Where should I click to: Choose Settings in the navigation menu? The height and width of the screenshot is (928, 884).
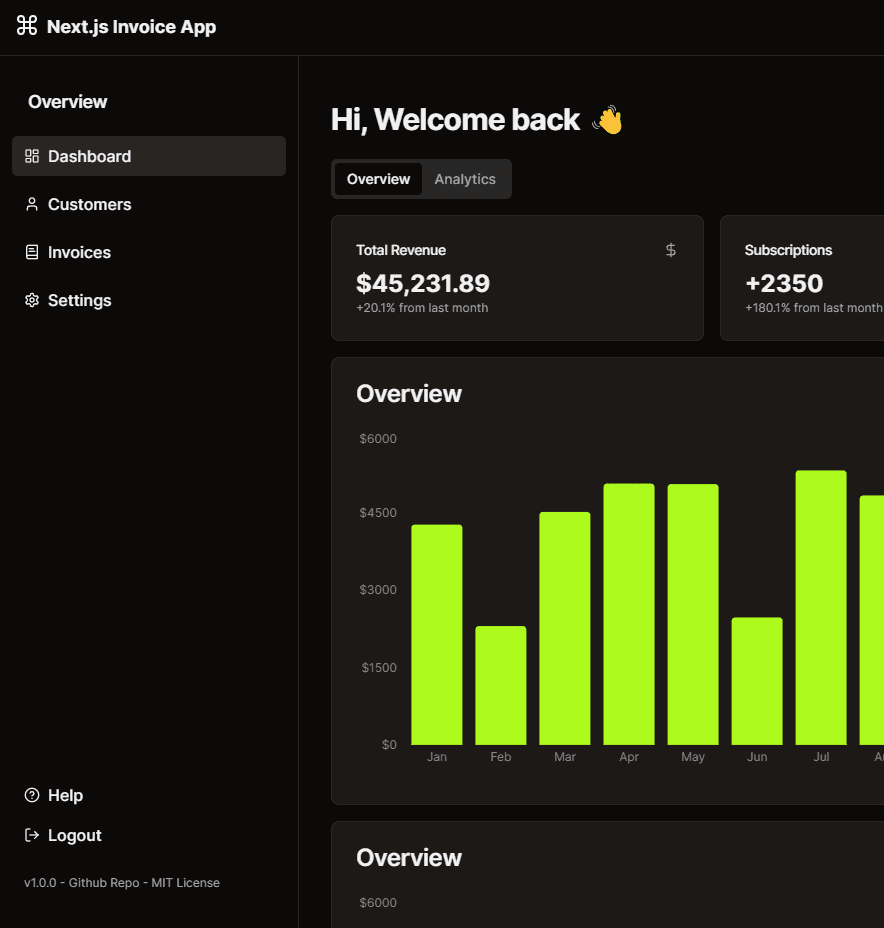pos(80,300)
